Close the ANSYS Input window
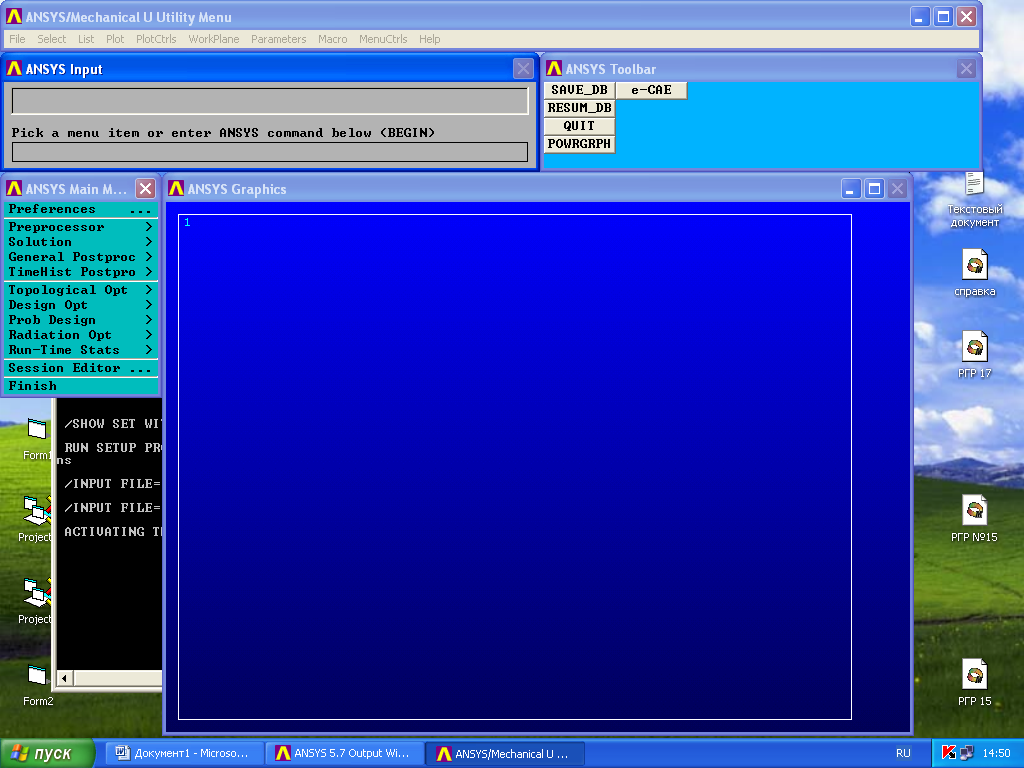This screenshot has height=768, width=1024. click(x=523, y=69)
